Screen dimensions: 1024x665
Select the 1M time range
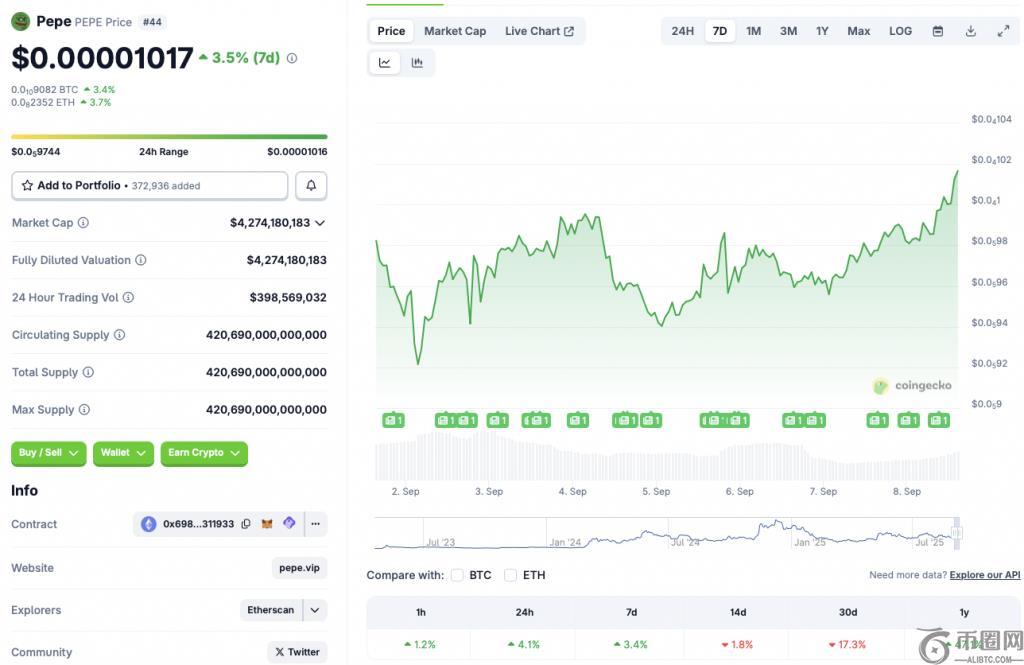pyautogui.click(x=753, y=31)
